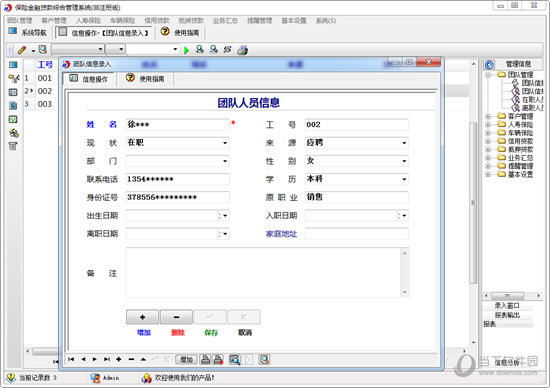This screenshot has width=550, height=388.
Task: Click the first printer icon in bottom bar
Action: tap(206, 359)
